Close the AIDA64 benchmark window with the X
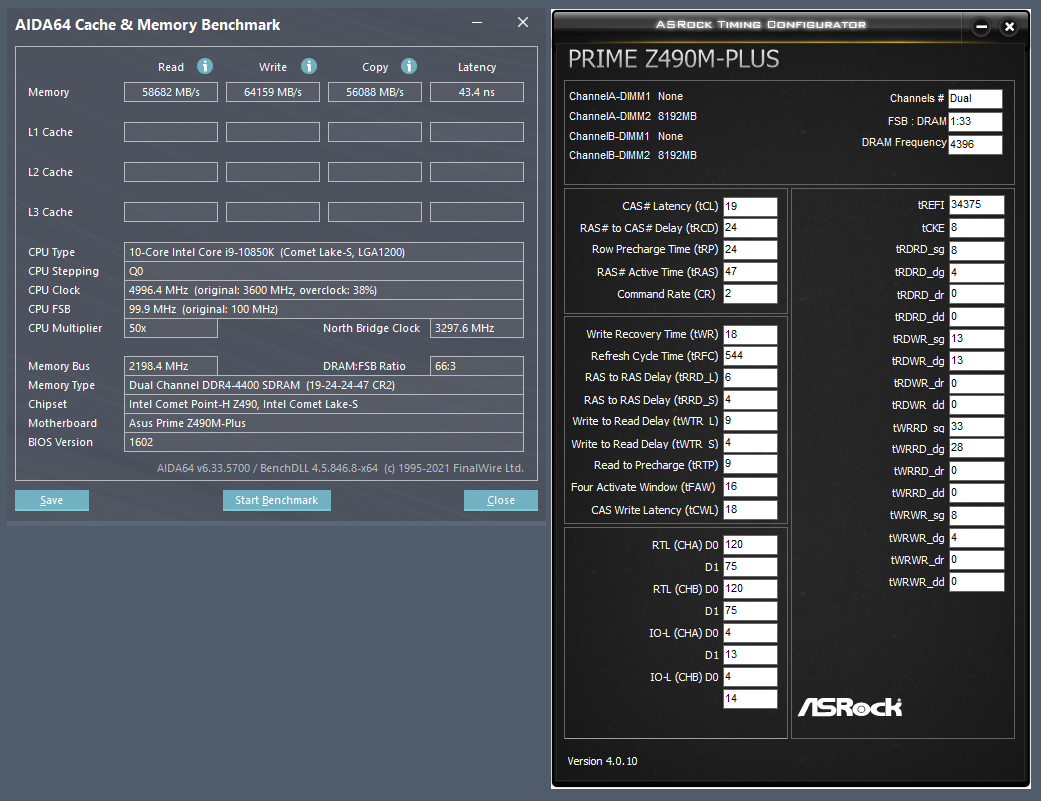Viewport: 1041px width, 801px height. coord(523,23)
